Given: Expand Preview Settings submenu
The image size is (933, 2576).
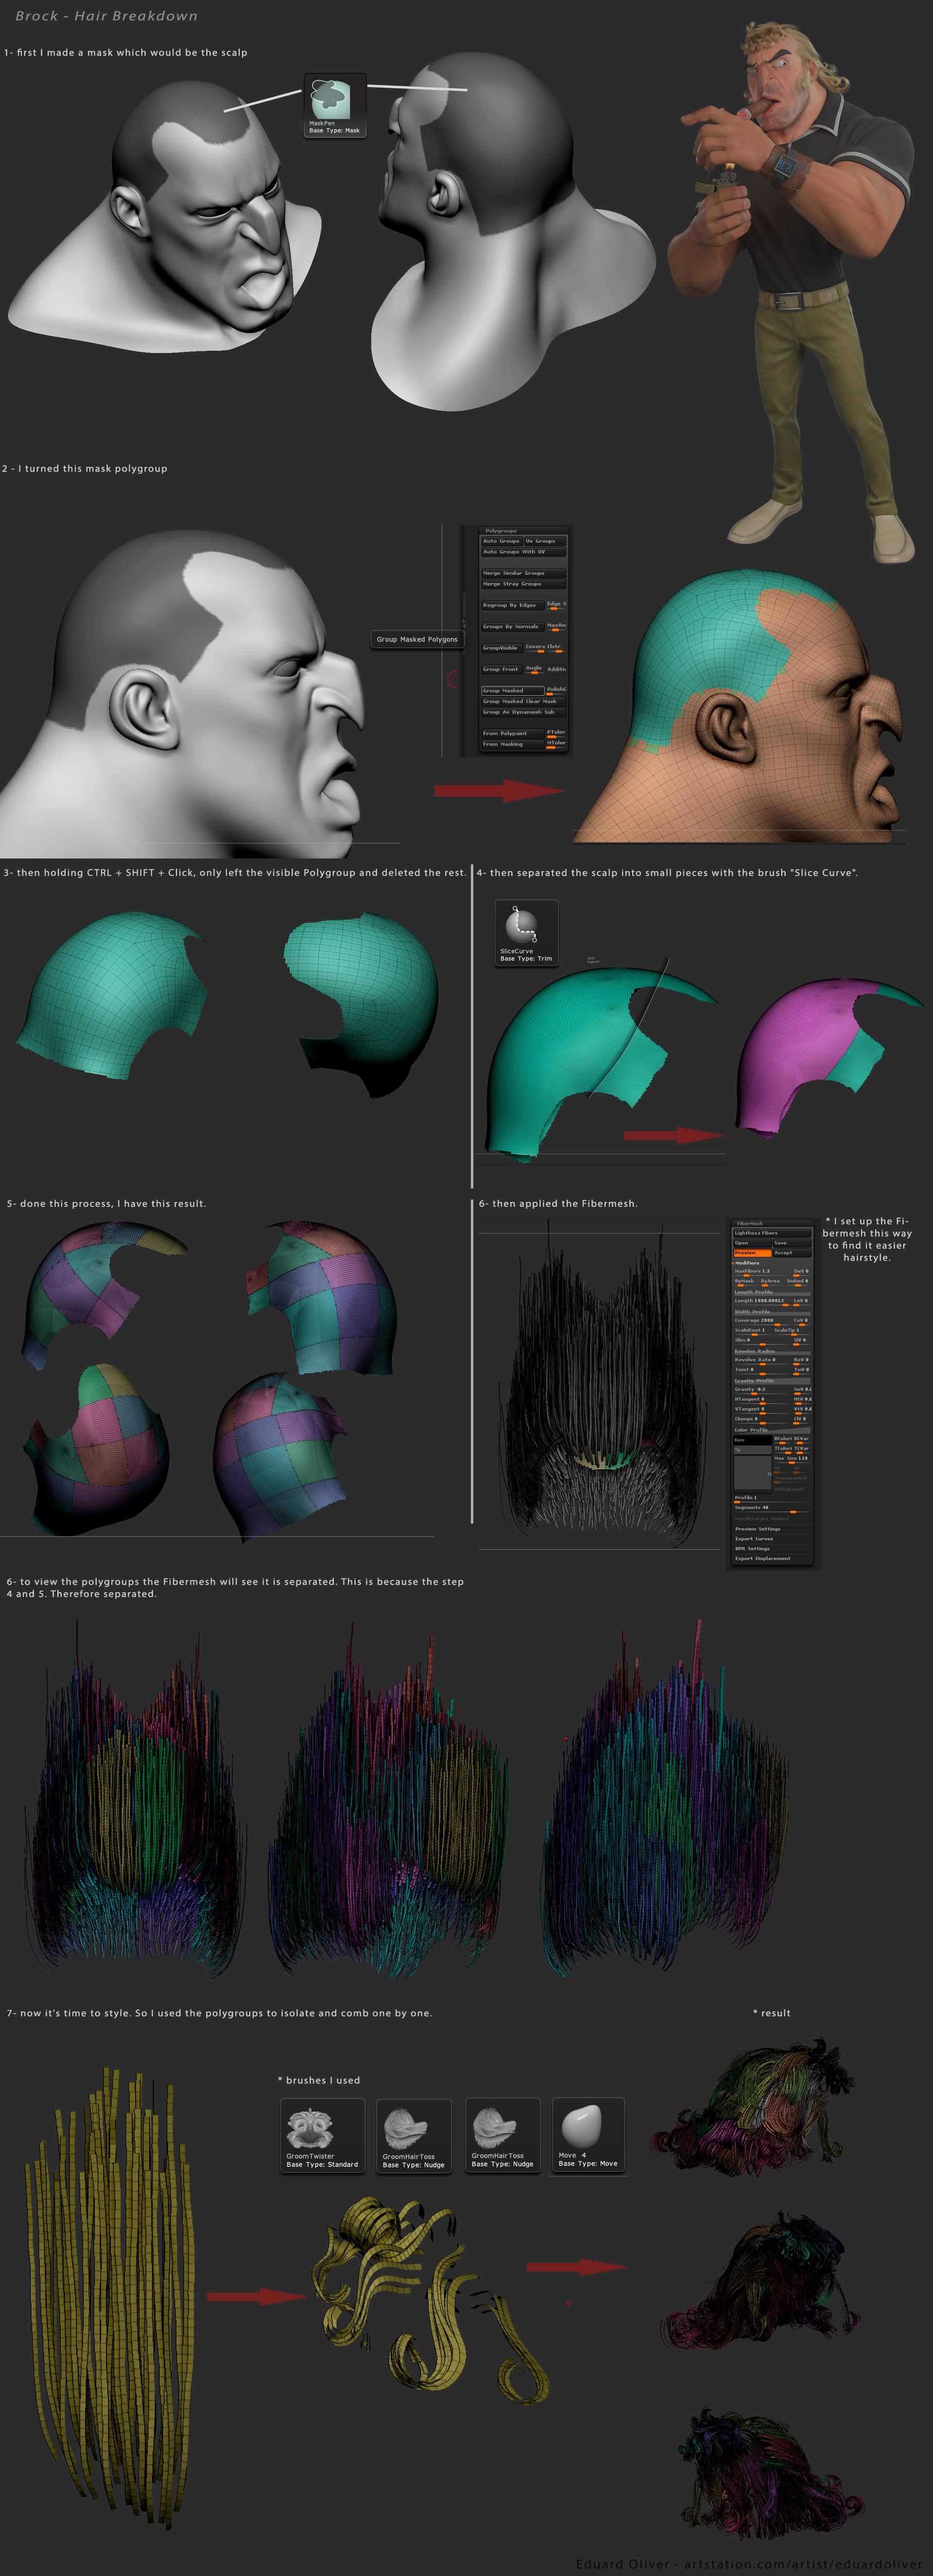Looking at the screenshot, I should click(x=772, y=1529).
